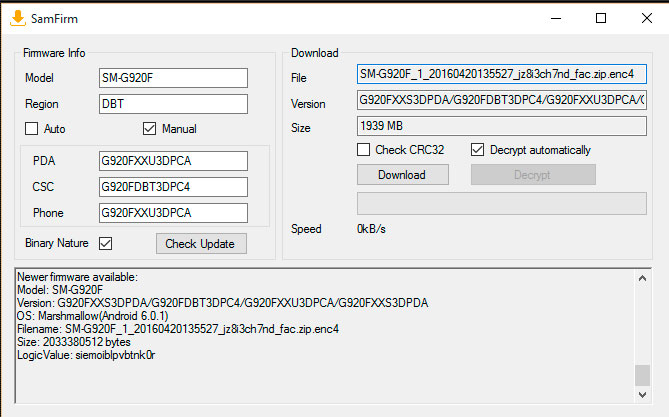
Task: Enable Check CRC32 option
Action: point(365,150)
